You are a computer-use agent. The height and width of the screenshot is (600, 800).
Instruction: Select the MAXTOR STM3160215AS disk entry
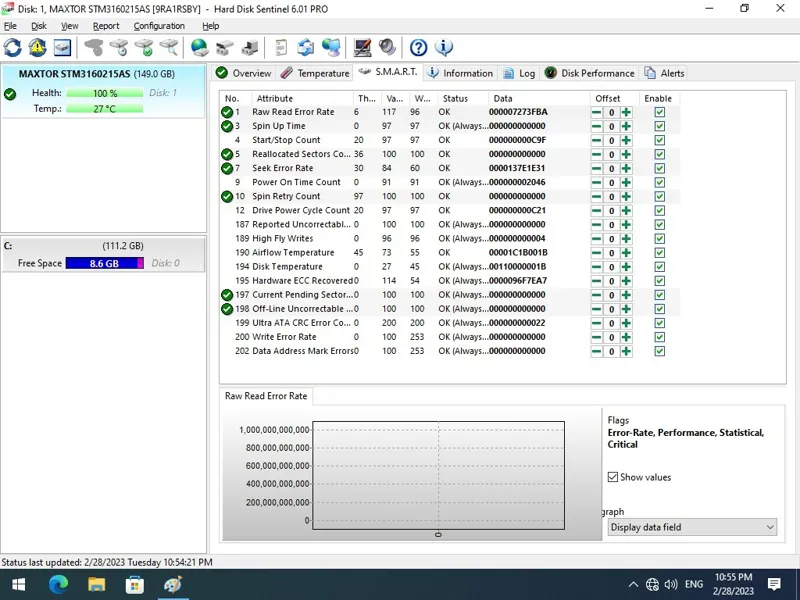pos(103,91)
